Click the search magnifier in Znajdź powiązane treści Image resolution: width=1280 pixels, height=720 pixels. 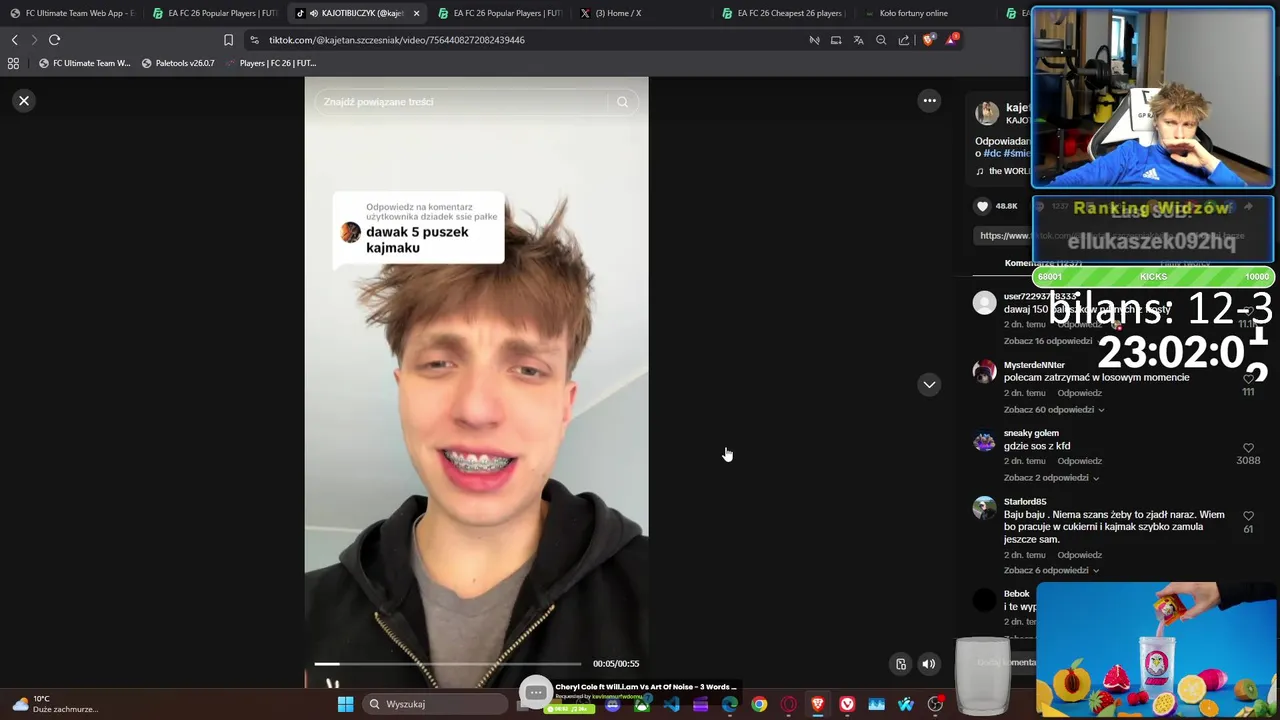coord(622,102)
